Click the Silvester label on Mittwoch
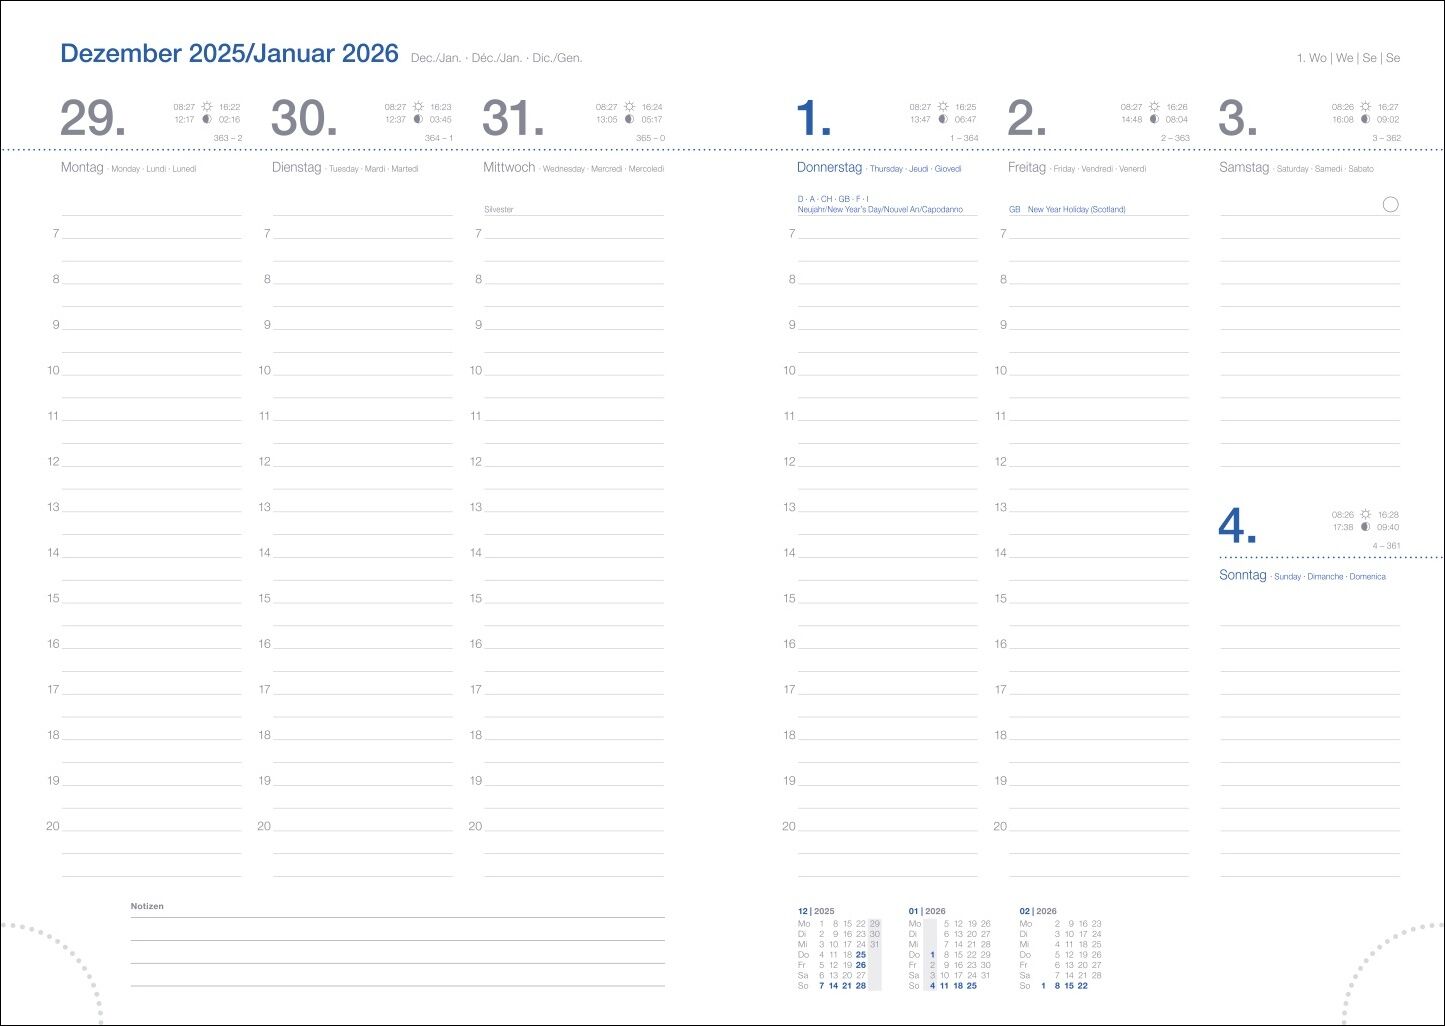Viewport: 1445px width, 1026px height. coord(499,210)
